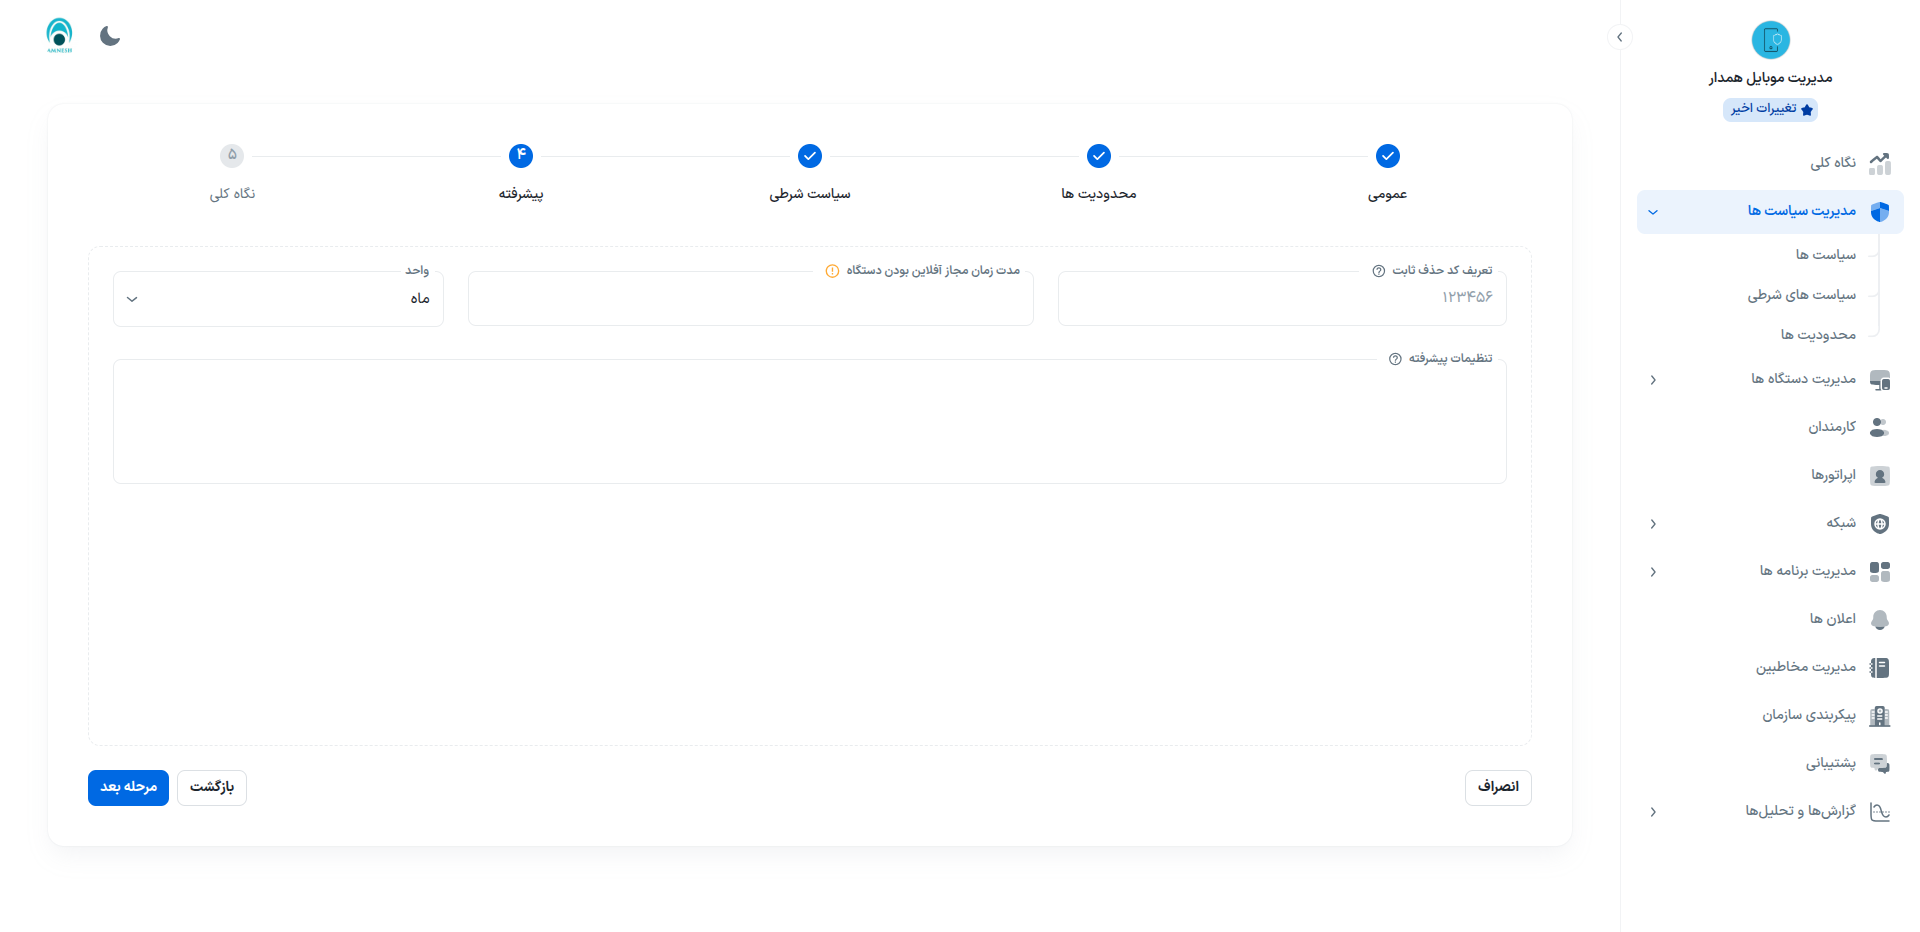The height and width of the screenshot is (932, 1920).
Task: Click the Cancel button
Action: (x=1497, y=787)
